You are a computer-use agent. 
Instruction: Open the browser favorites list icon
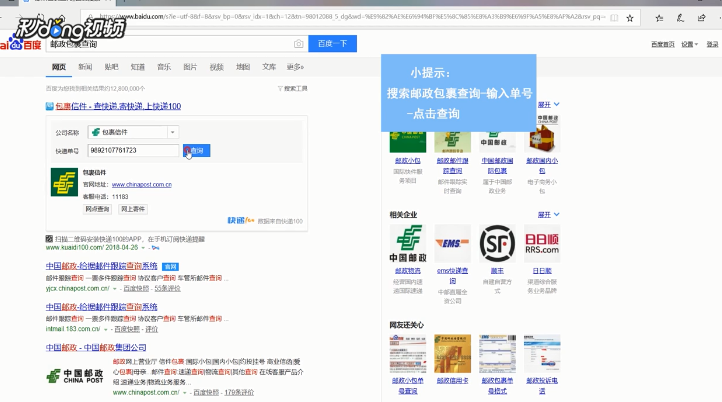(659, 18)
